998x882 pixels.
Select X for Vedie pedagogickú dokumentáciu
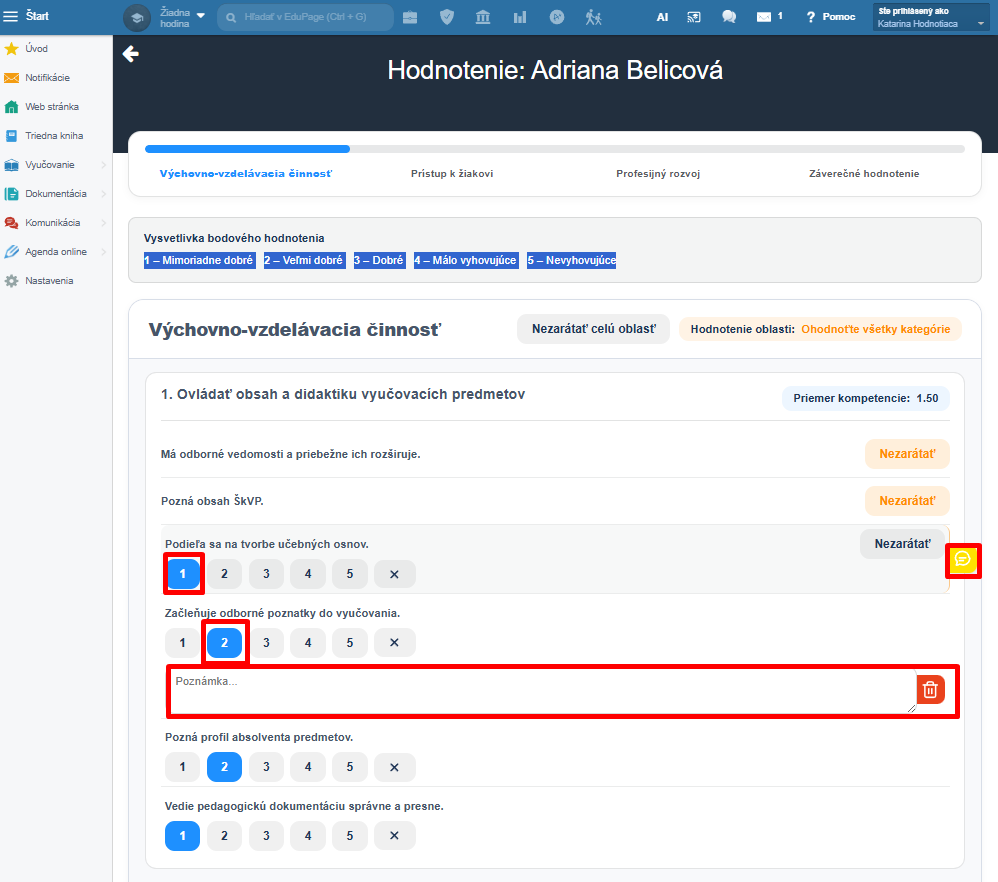click(x=395, y=836)
